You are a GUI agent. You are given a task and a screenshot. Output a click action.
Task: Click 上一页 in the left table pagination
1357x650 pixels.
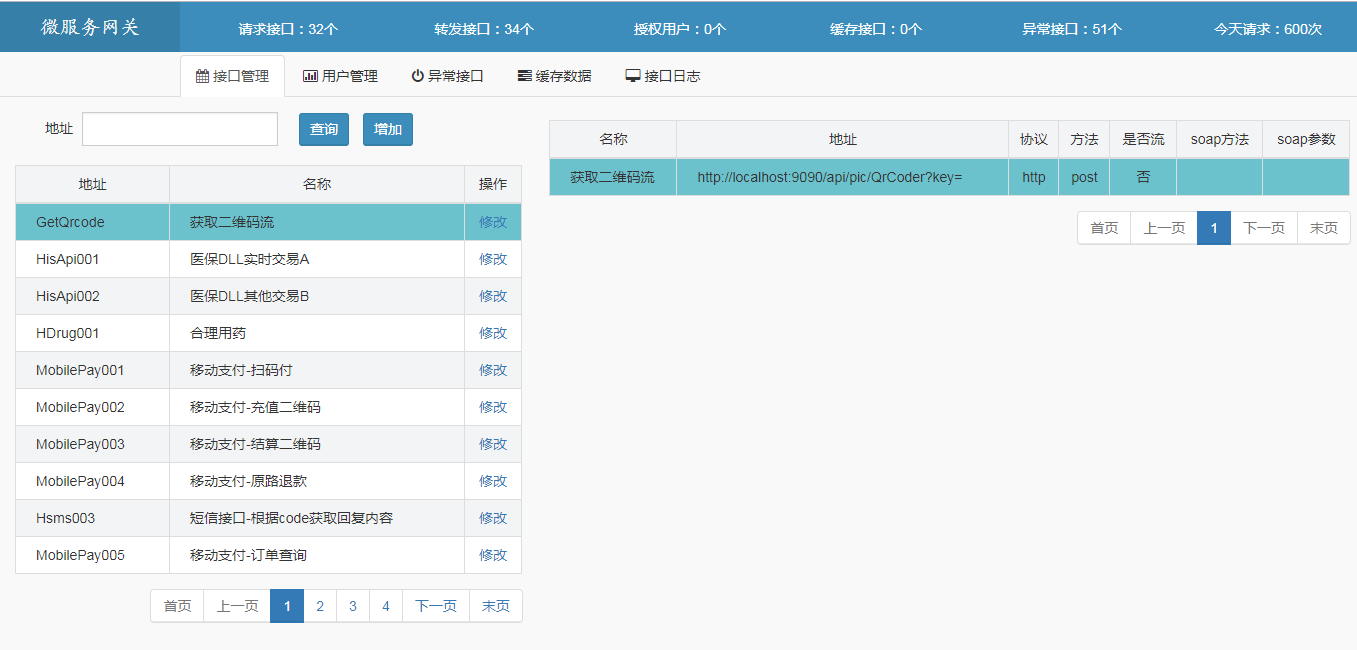[237, 606]
